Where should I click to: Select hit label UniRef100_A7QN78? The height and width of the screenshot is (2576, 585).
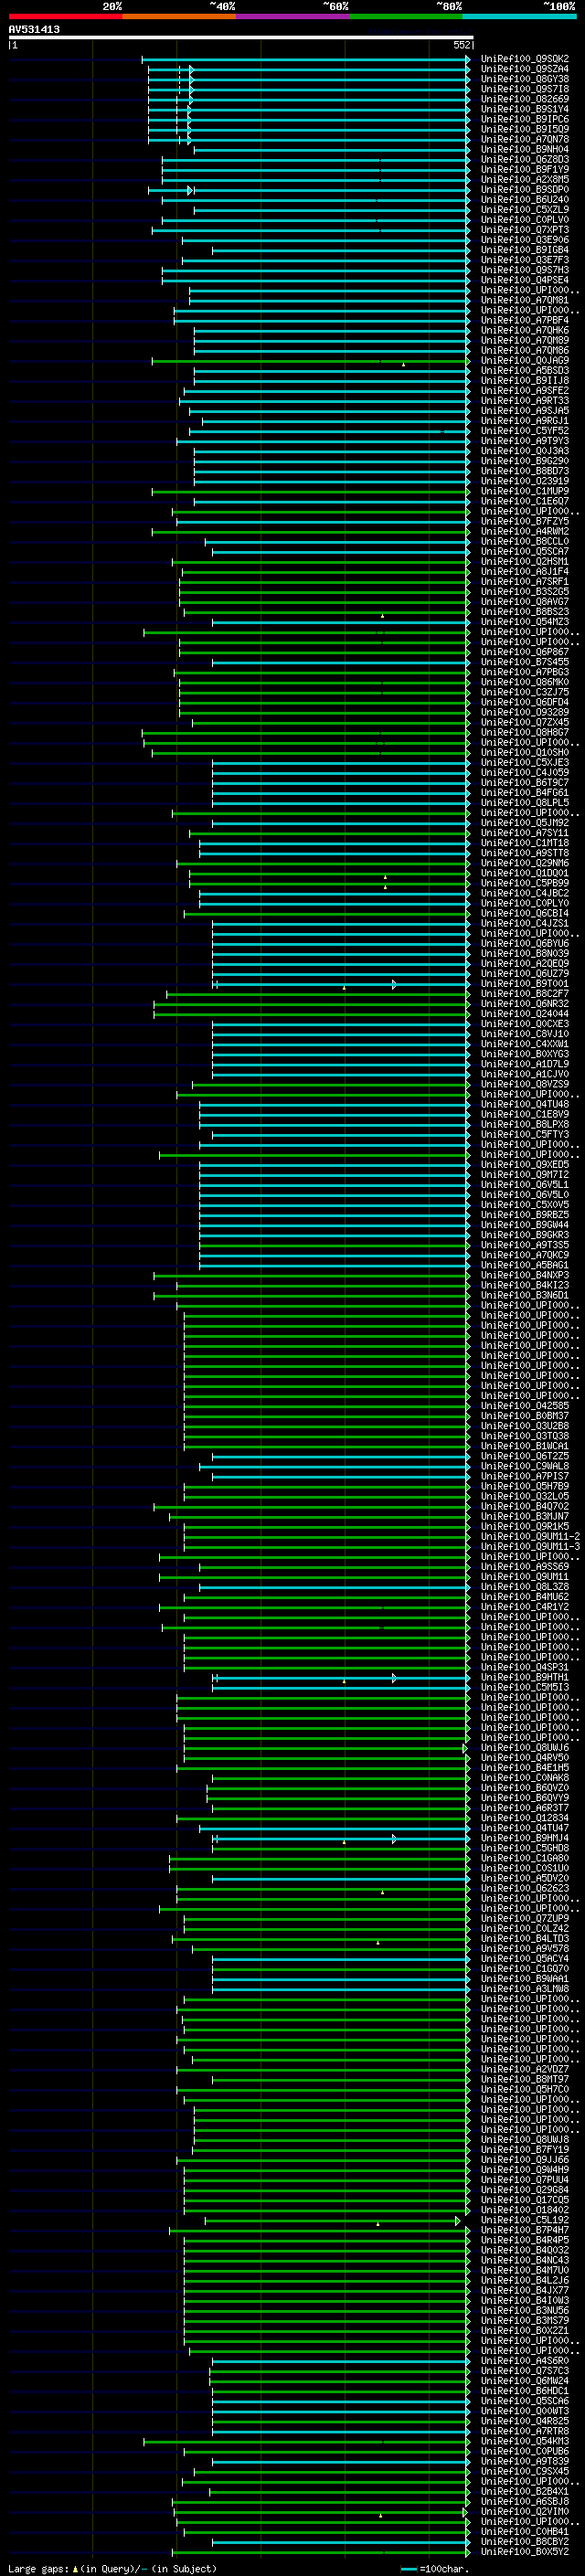(x=525, y=139)
